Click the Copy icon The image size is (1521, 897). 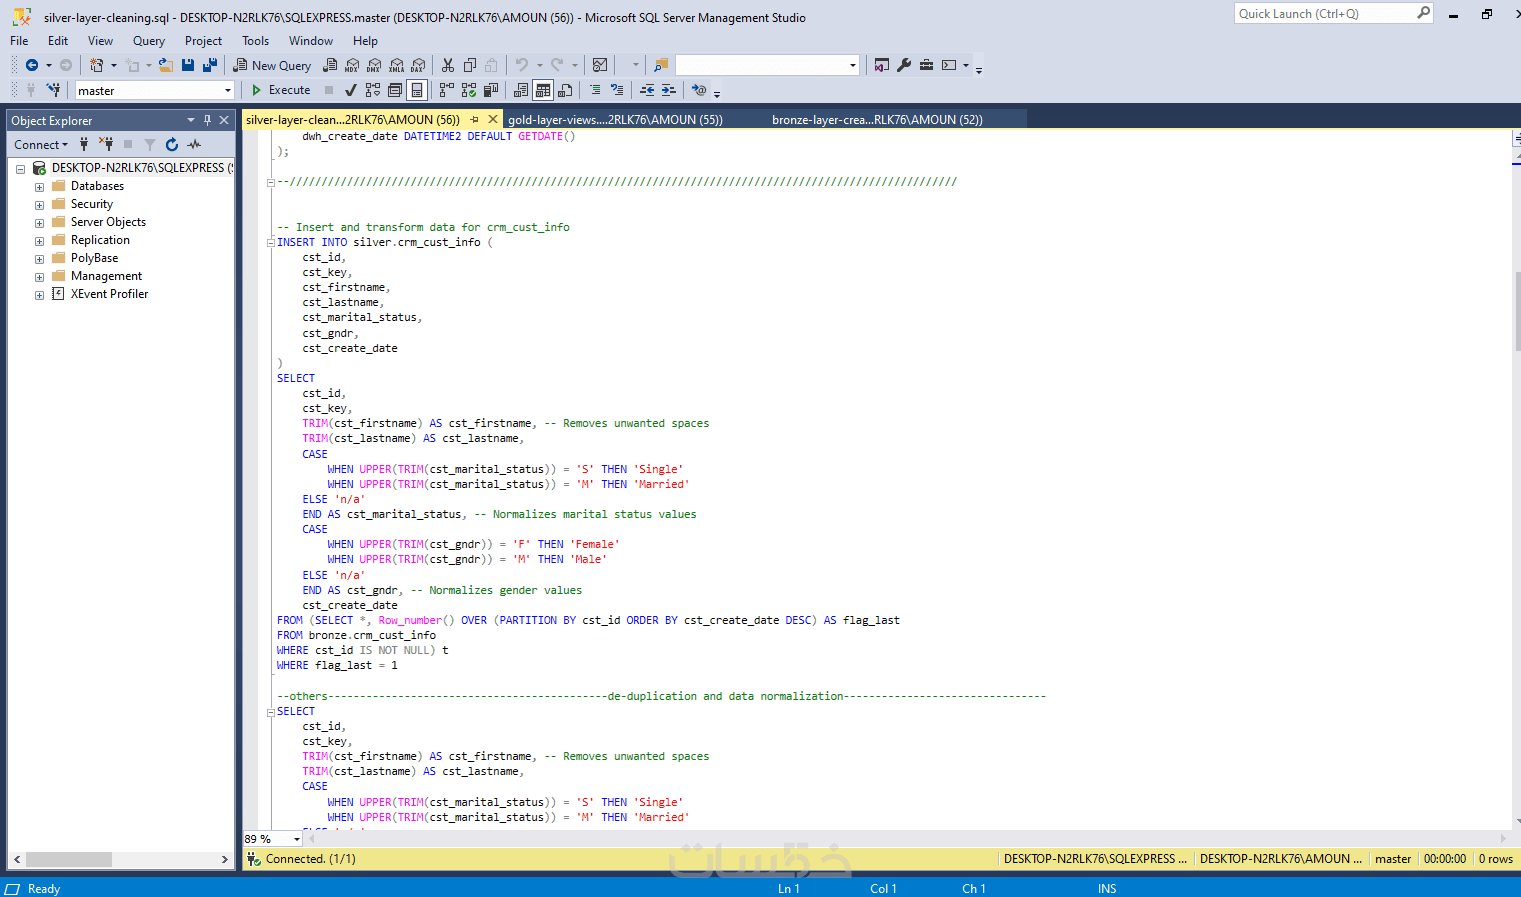click(x=470, y=65)
